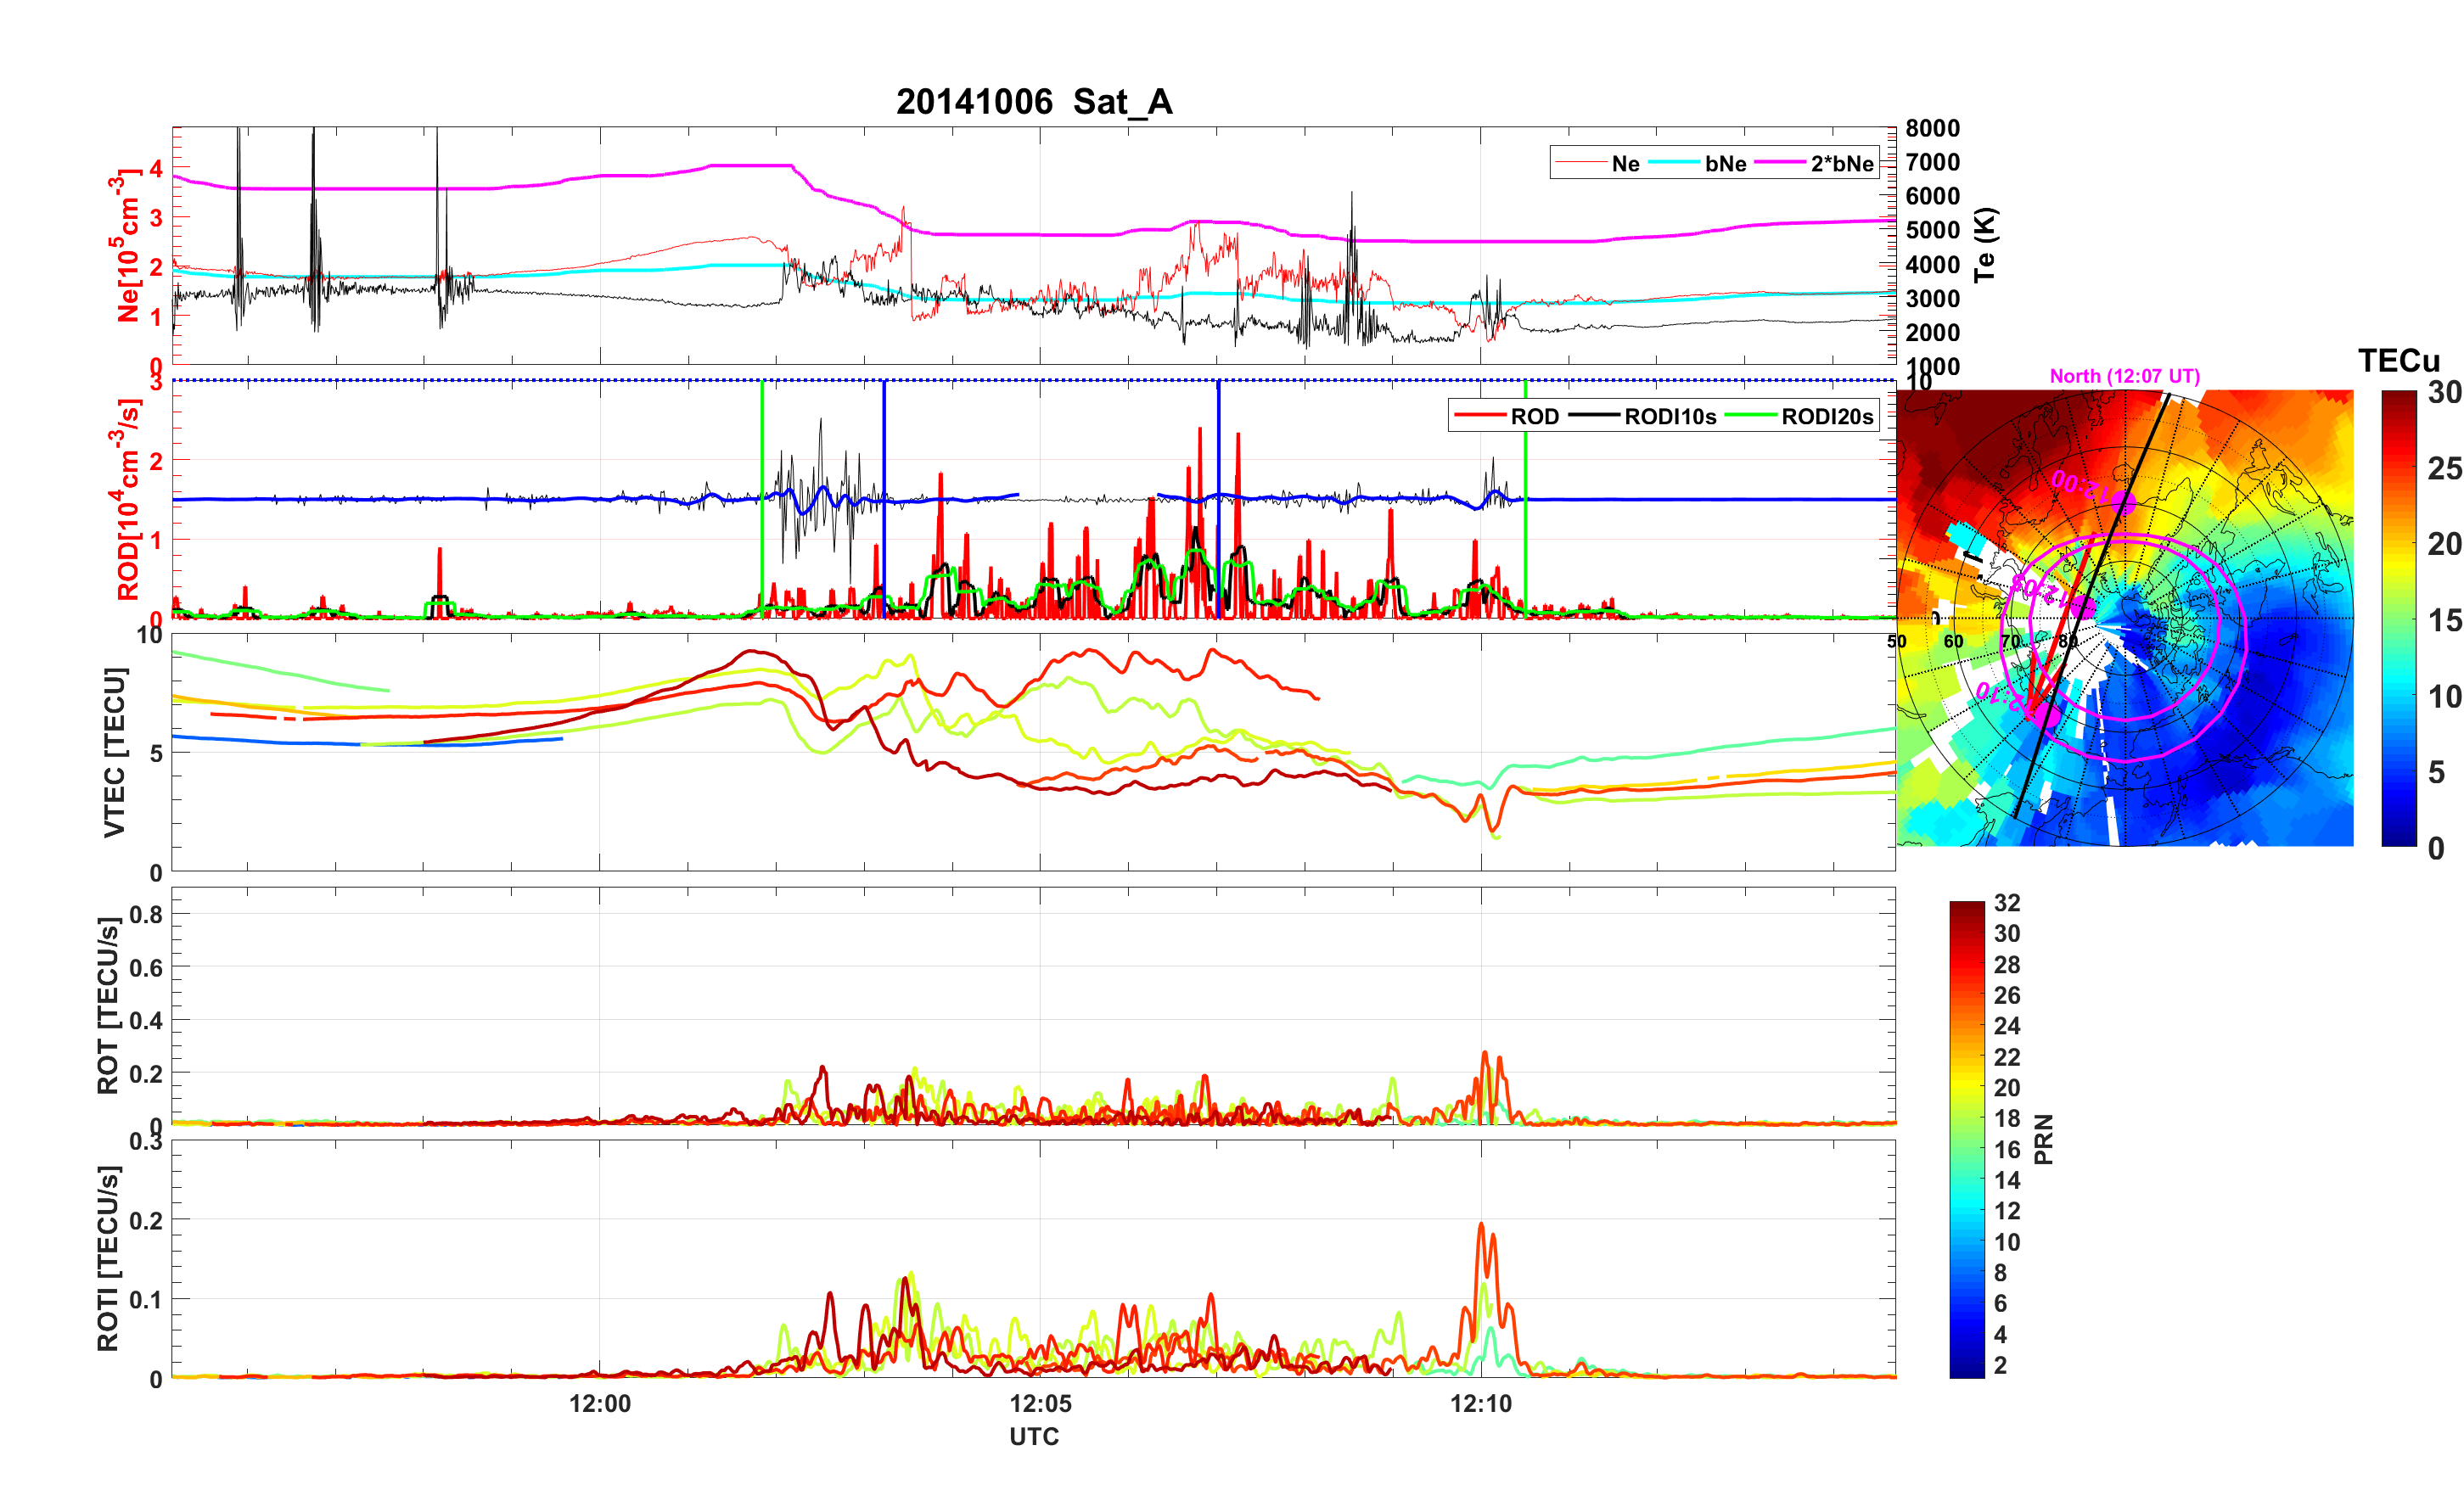Click the PRN colorbar scale
The image size is (2464, 1490).
tap(1966, 1139)
